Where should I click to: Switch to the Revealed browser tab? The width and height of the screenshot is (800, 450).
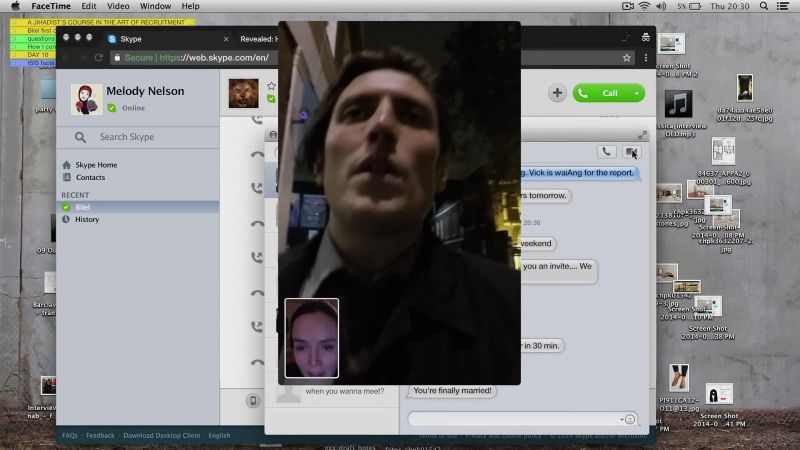tap(259, 39)
